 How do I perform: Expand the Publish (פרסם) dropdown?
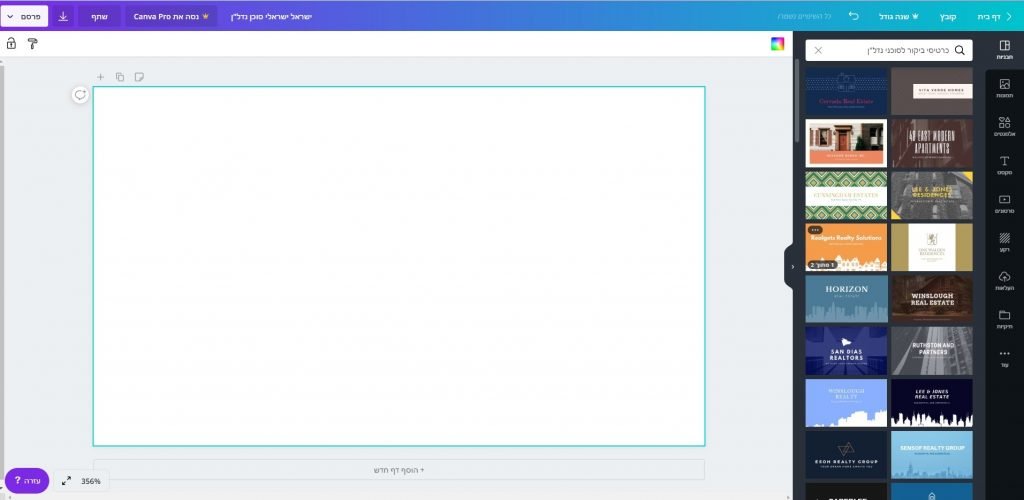point(24,16)
